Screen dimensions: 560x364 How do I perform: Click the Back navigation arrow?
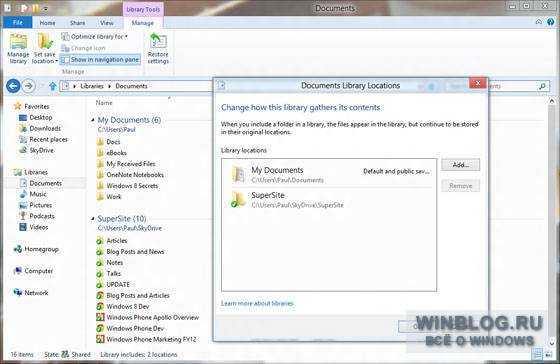pyautogui.click(x=13, y=86)
